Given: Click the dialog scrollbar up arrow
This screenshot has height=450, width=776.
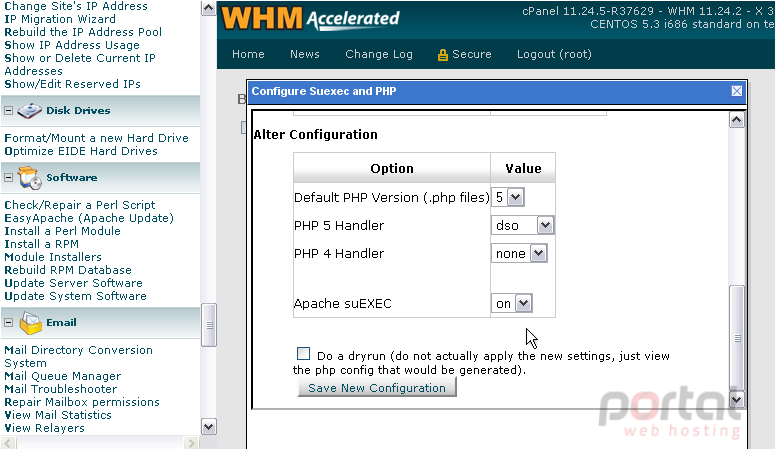Looking at the screenshot, I should (x=736, y=120).
